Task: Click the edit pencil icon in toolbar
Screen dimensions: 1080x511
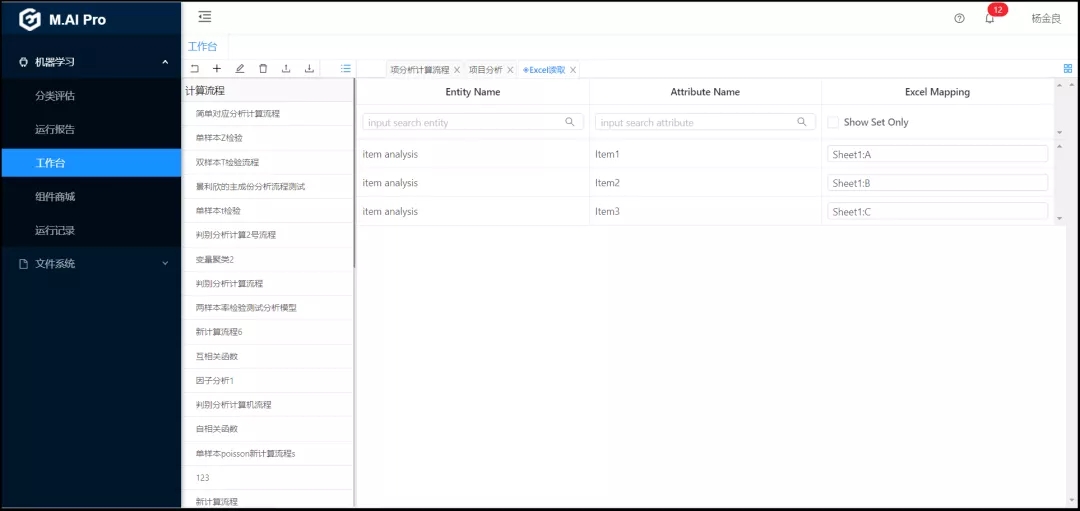Action: pyautogui.click(x=240, y=69)
